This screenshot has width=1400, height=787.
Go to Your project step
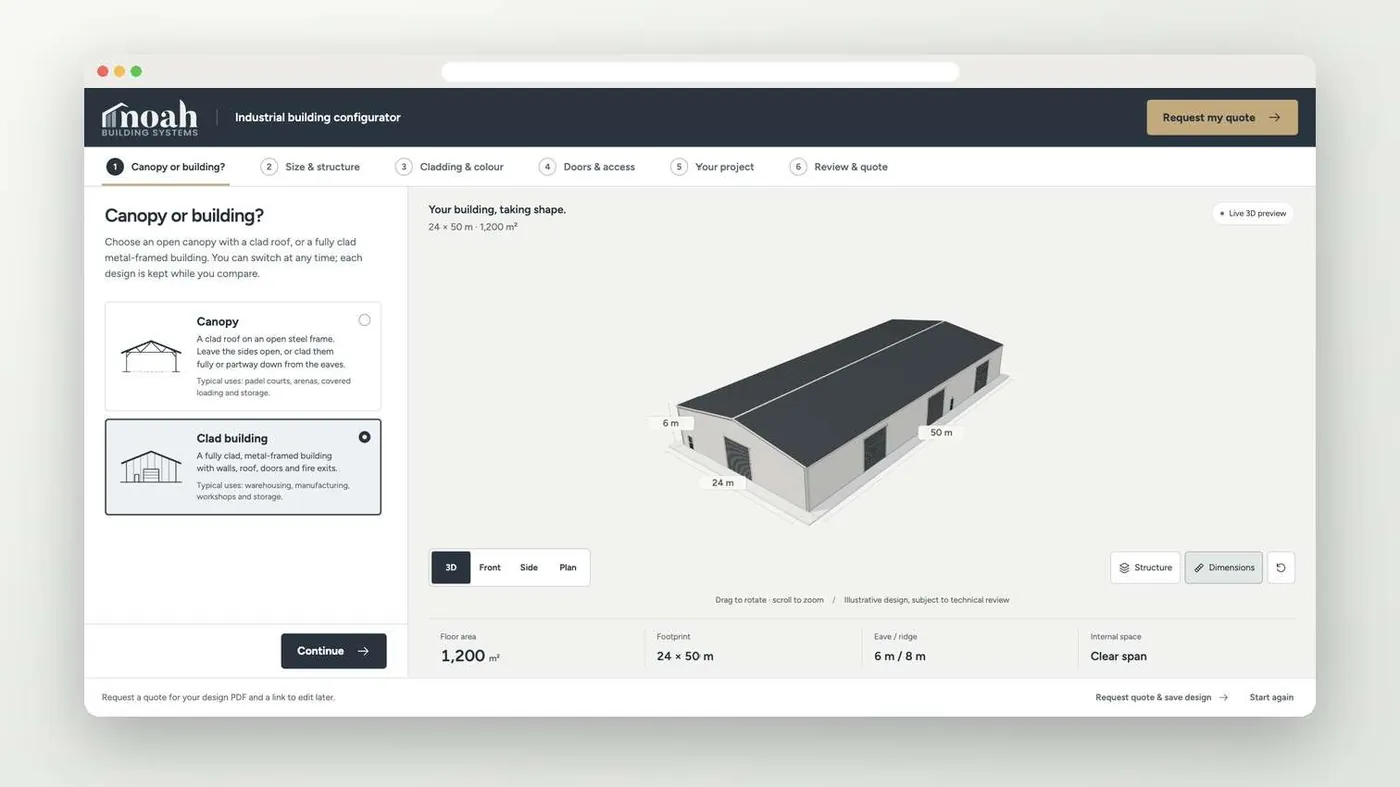(x=713, y=167)
